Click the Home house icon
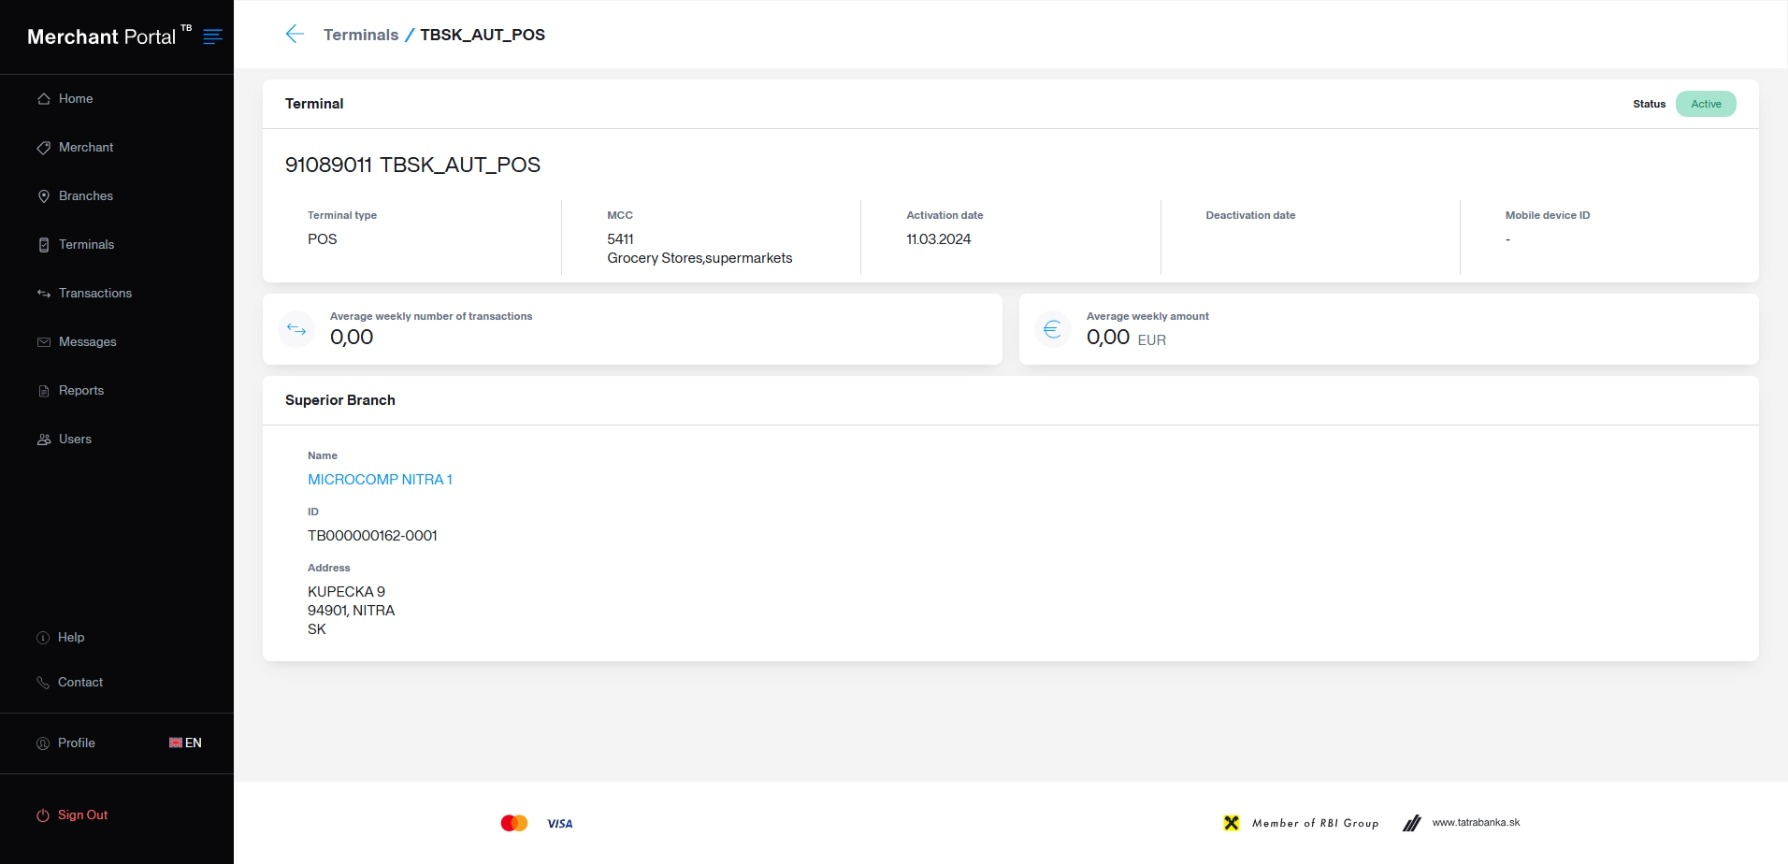The height and width of the screenshot is (864, 1788). 44,99
